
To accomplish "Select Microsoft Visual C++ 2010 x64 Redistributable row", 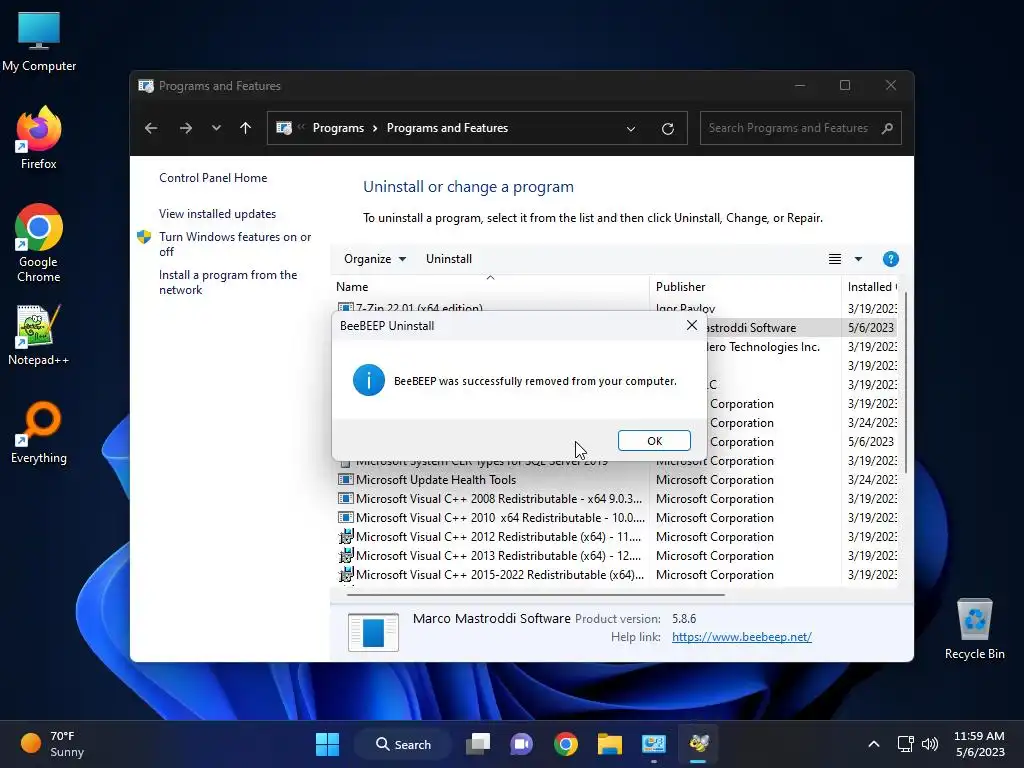I will [616, 517].
